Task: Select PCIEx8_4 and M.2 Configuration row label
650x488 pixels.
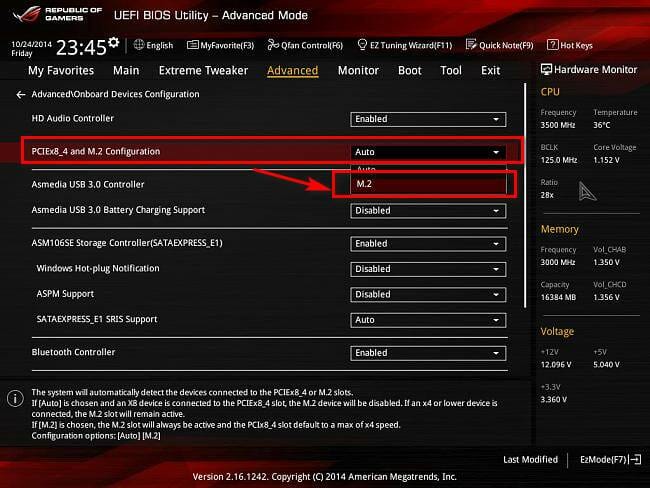Action: point(96,151)
